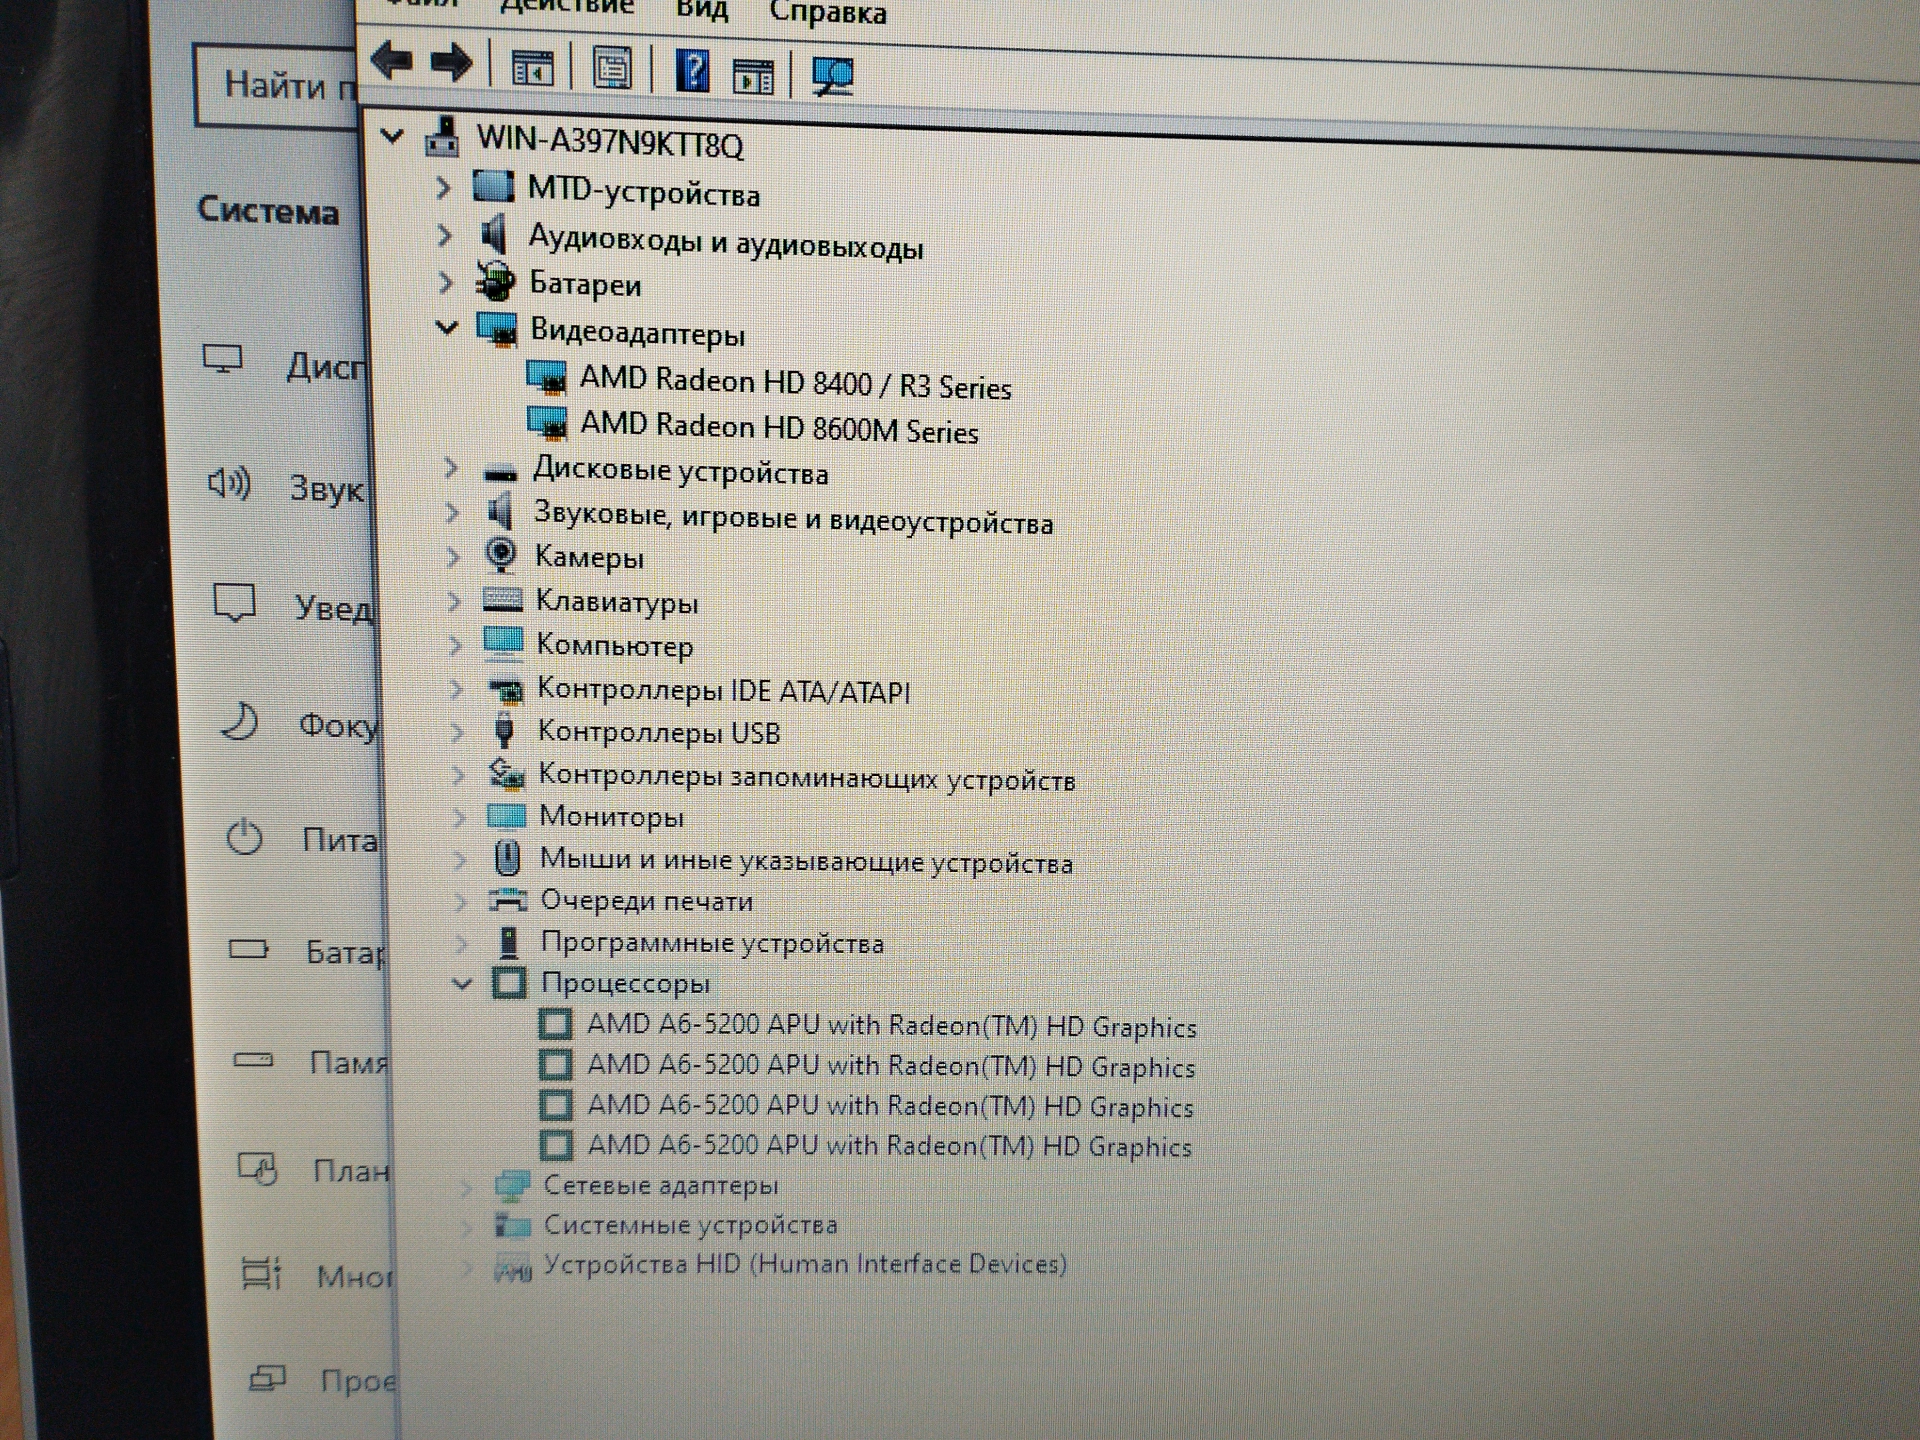Screen dimensions: 1920x1440
Task: Collapse the Видеоадаптеры category
Action: click(x=447, y=327)
